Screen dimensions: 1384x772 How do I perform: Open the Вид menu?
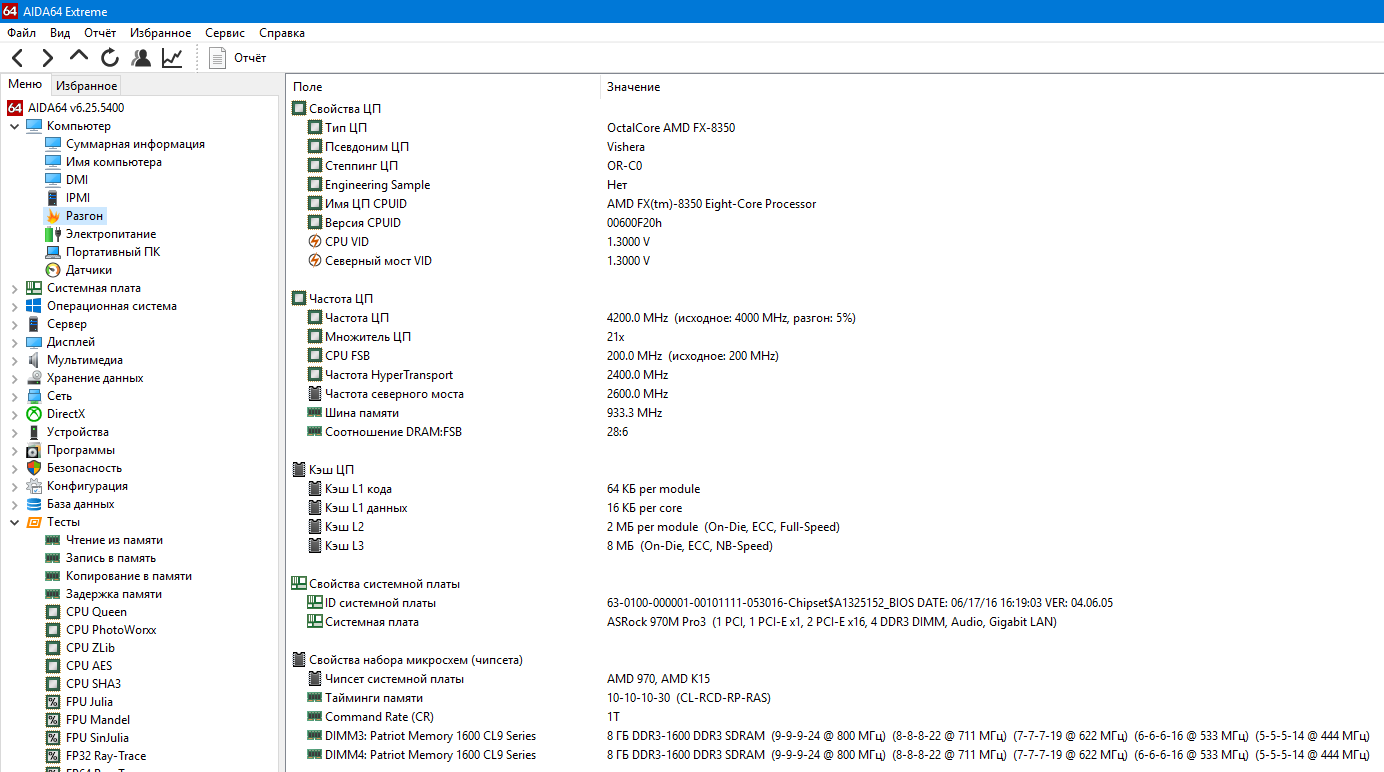coord(60,33)
